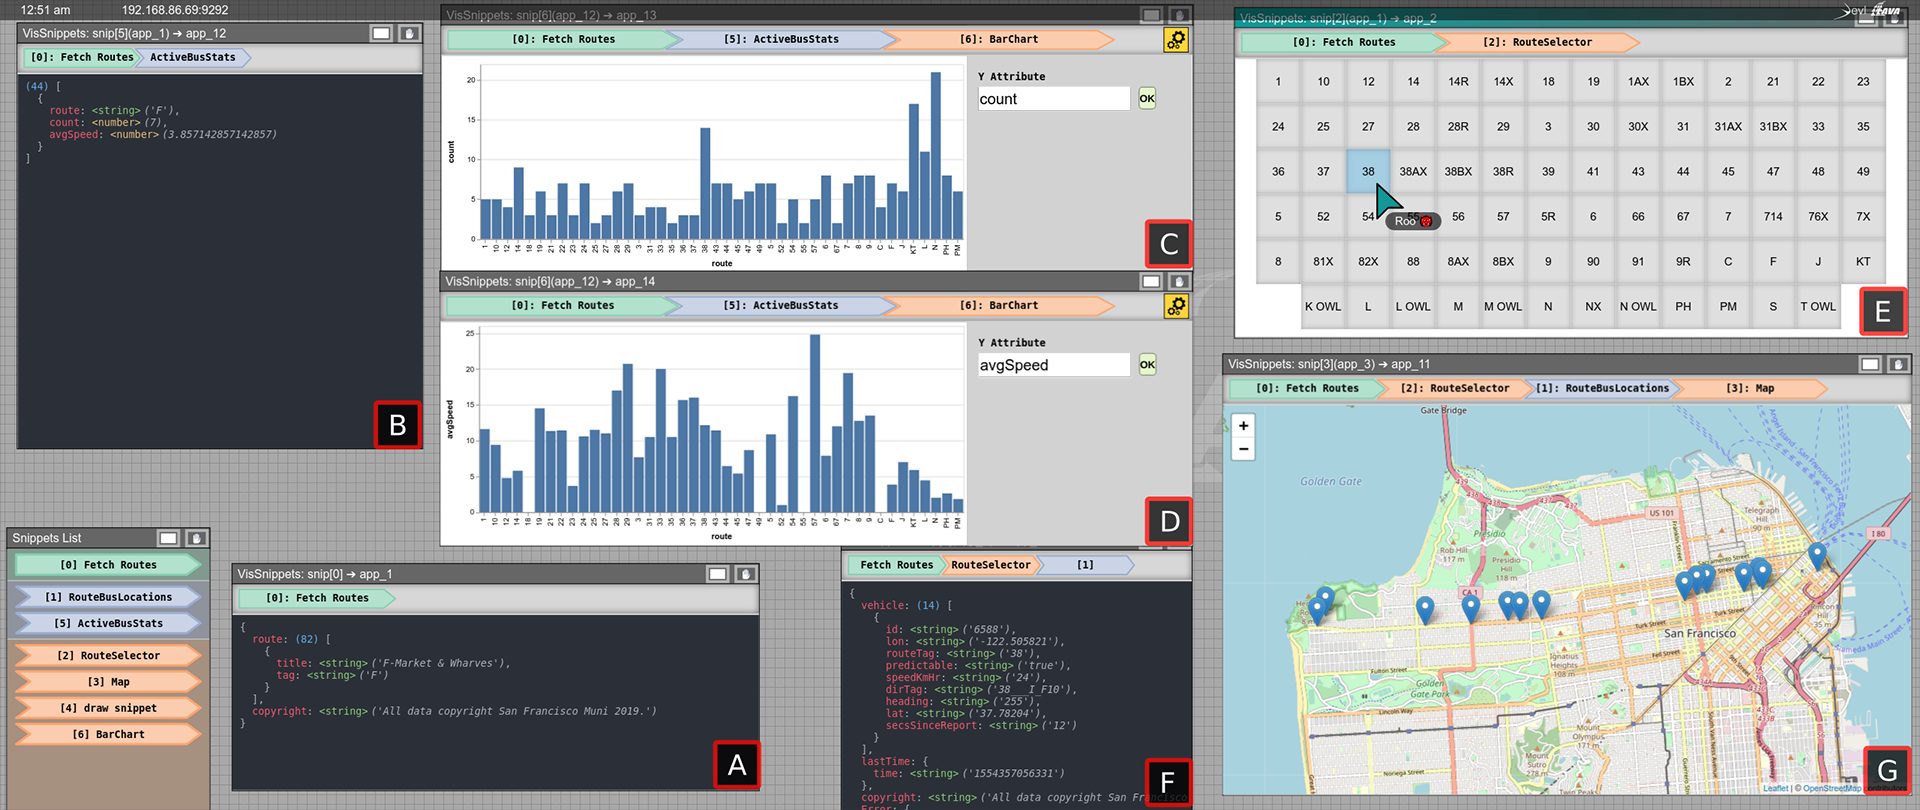Focus the Y Attribute field containing count
The height and width of the screenshot is (810, 1920).
point(1054,99)
